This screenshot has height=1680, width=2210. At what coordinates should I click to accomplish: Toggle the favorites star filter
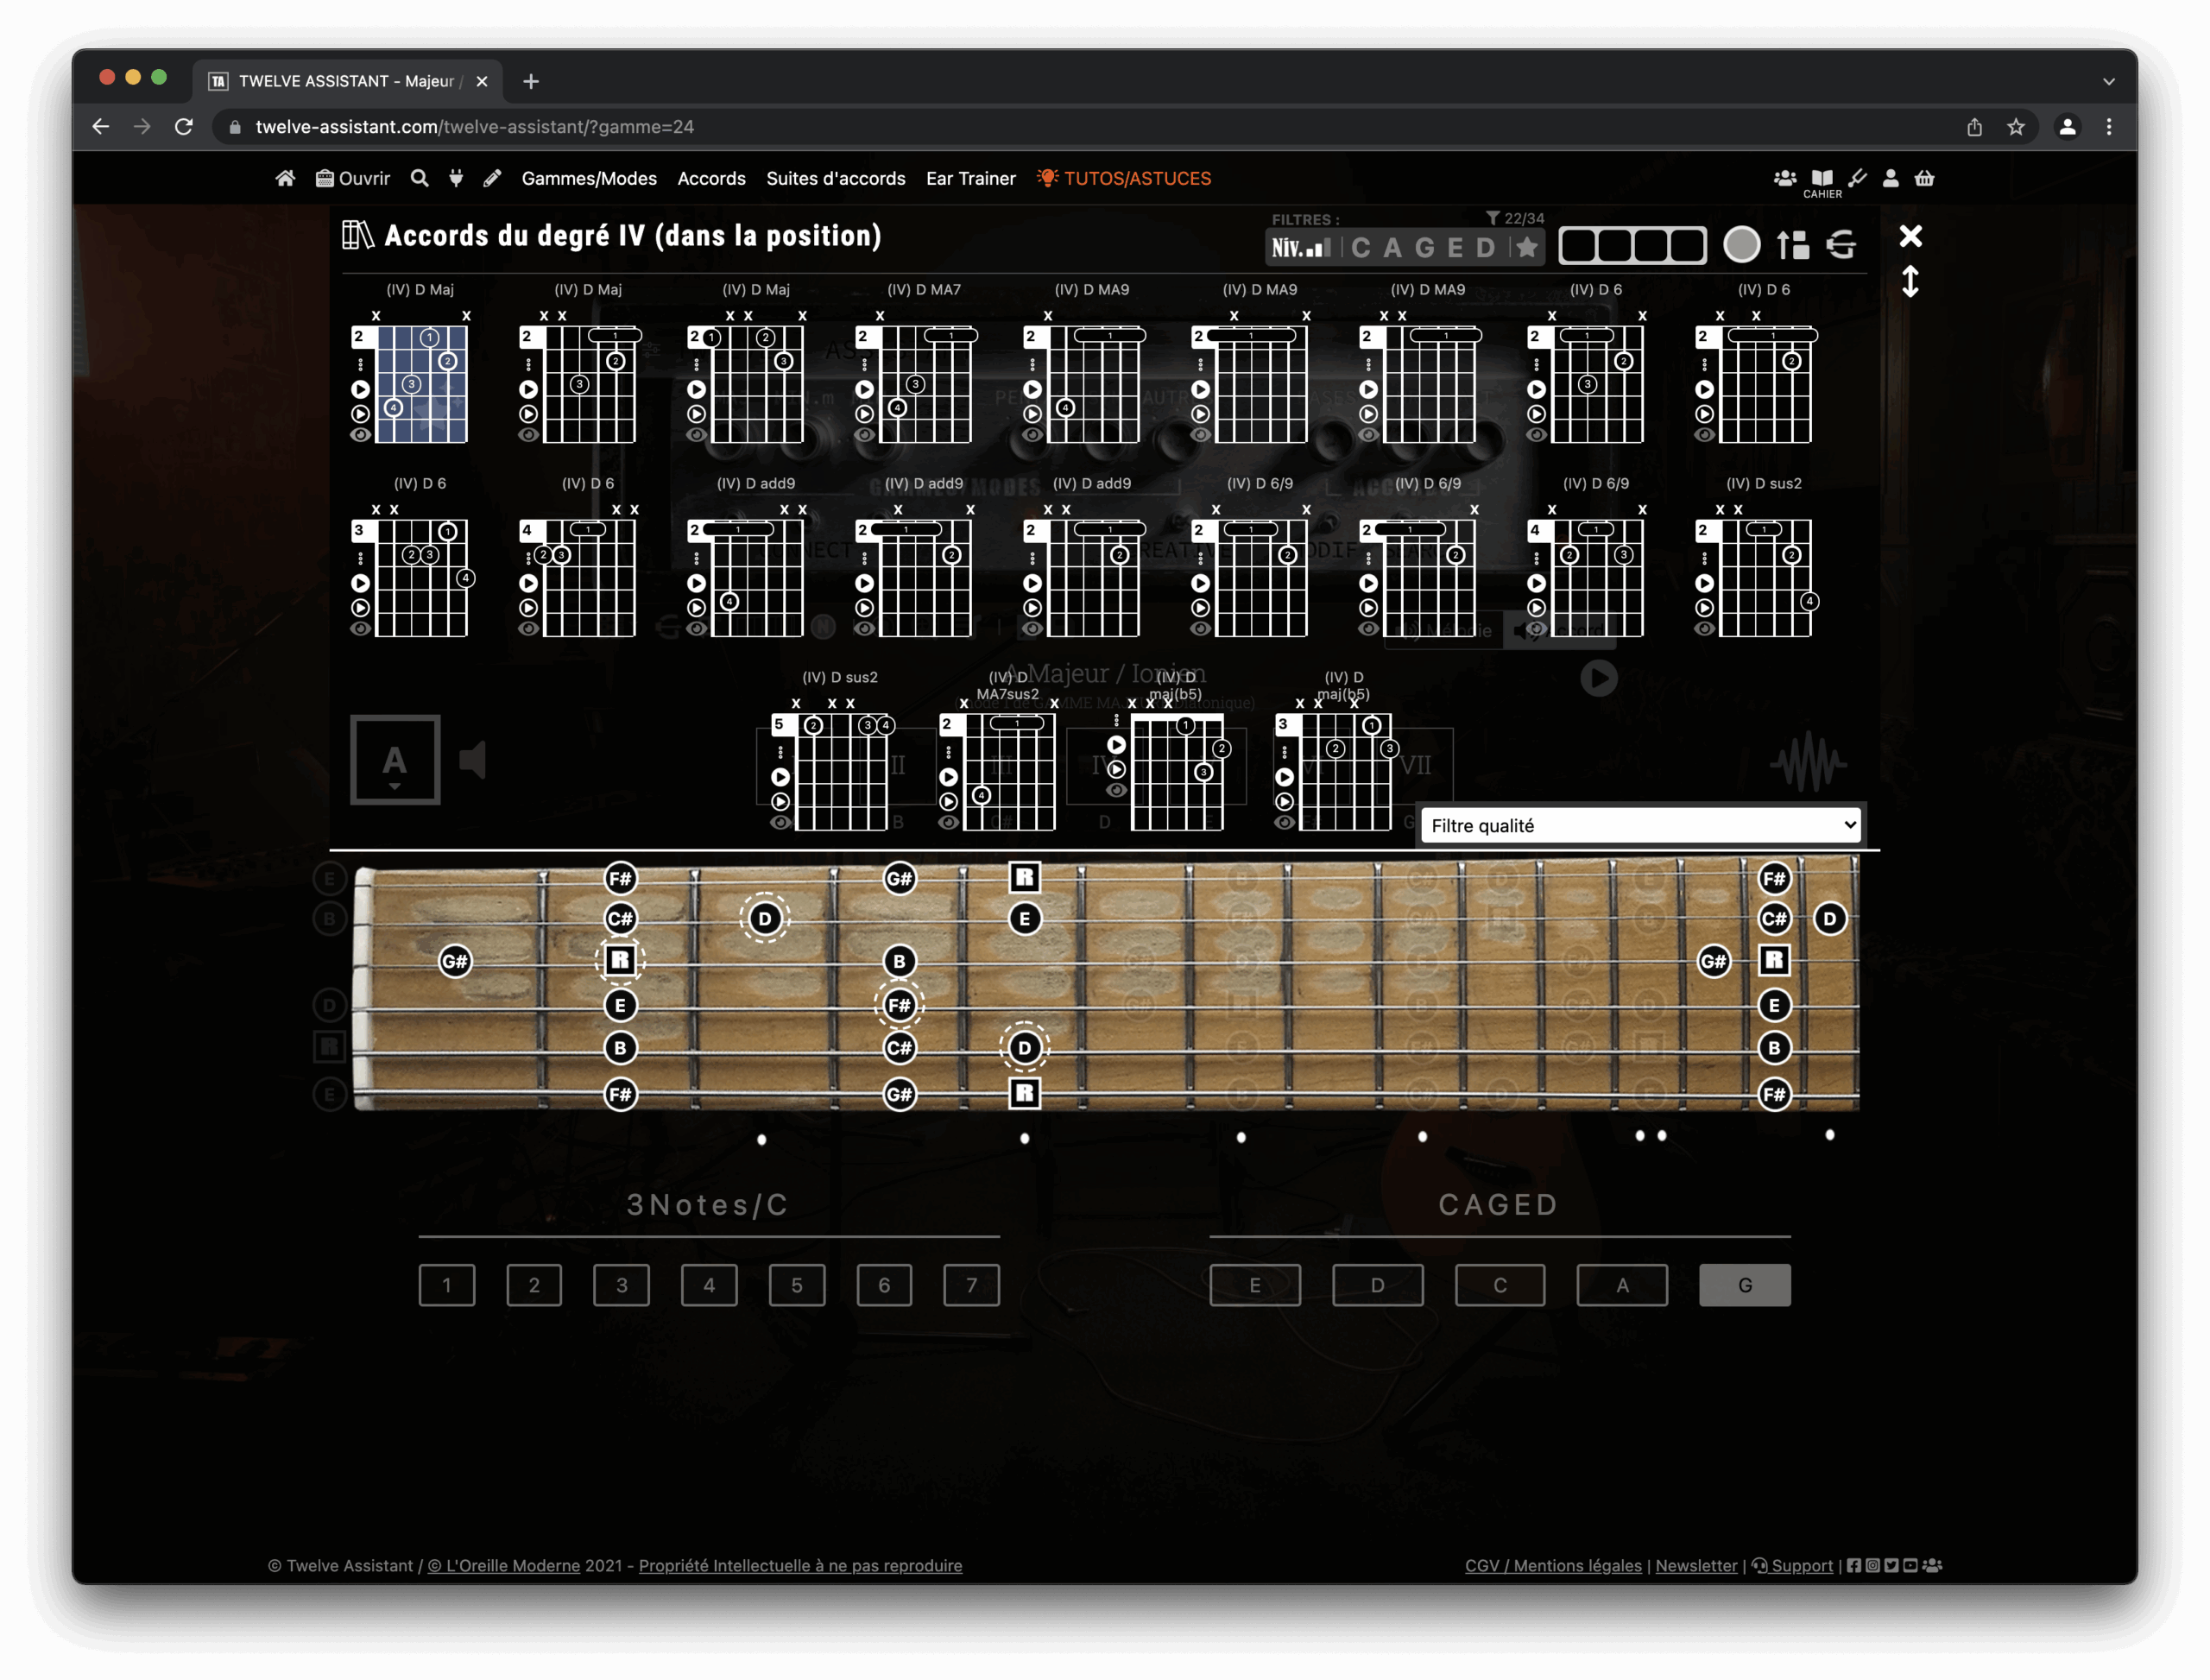(1526, 247)
